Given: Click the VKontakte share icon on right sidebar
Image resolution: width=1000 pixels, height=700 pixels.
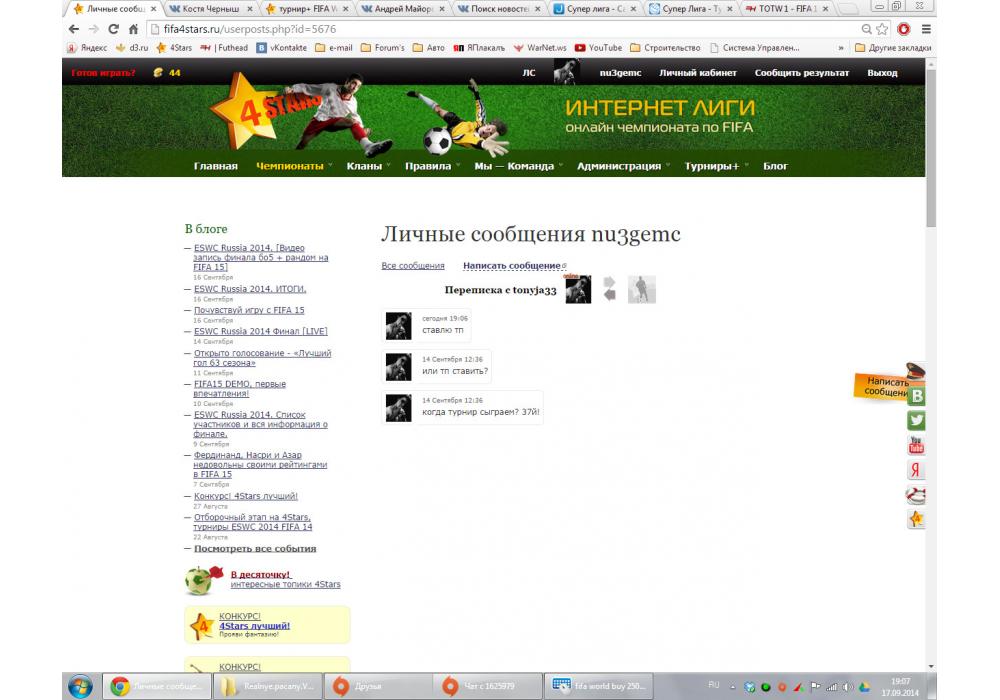Looking at the screenshot, I should (x=916, y=396).
